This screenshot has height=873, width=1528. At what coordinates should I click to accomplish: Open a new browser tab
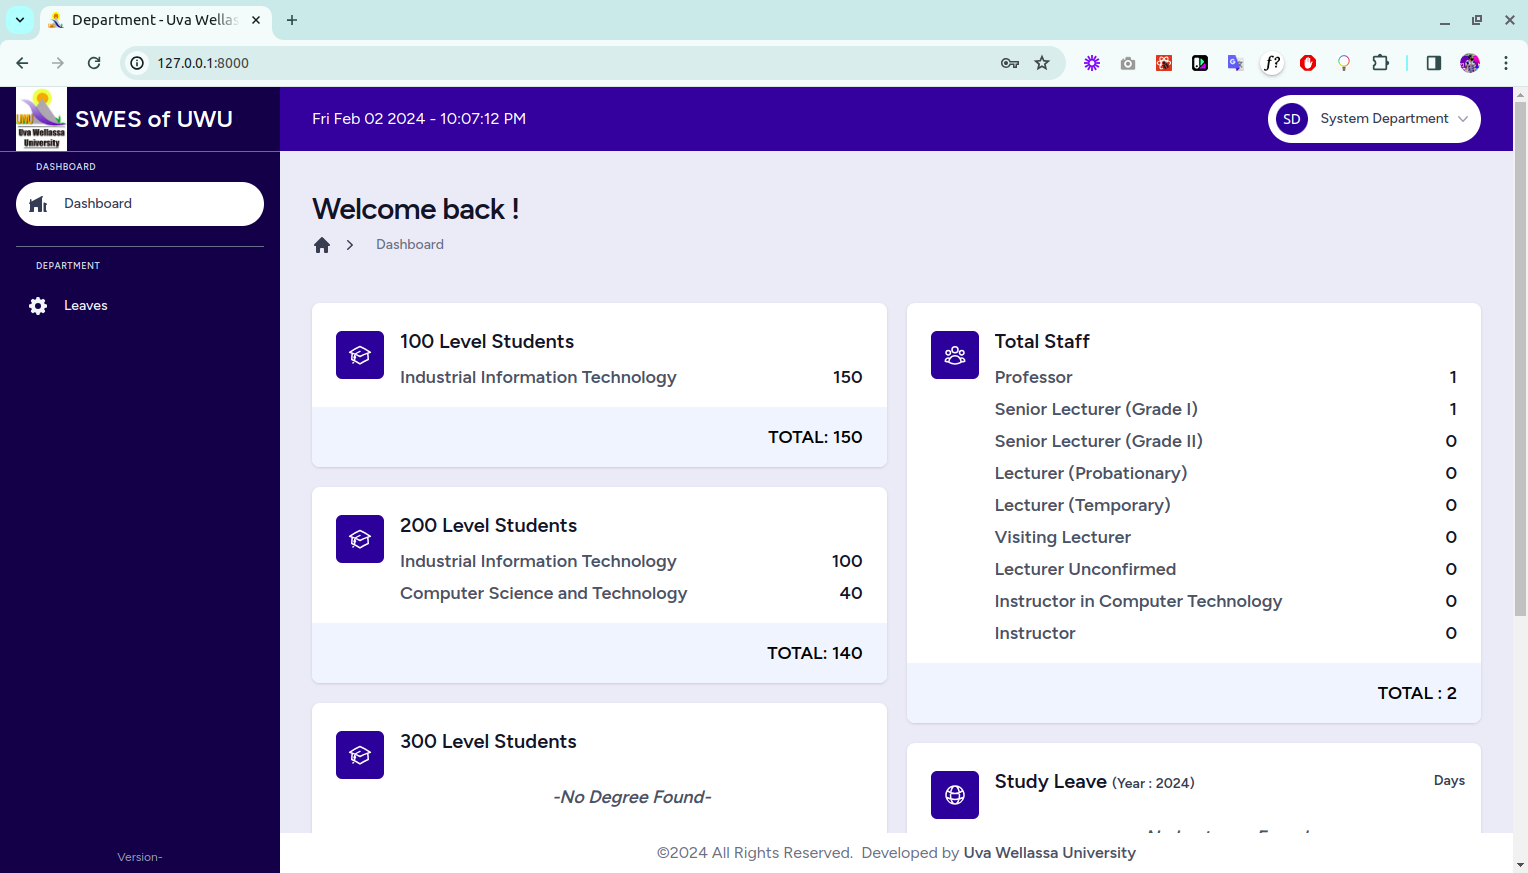point(292,20)
